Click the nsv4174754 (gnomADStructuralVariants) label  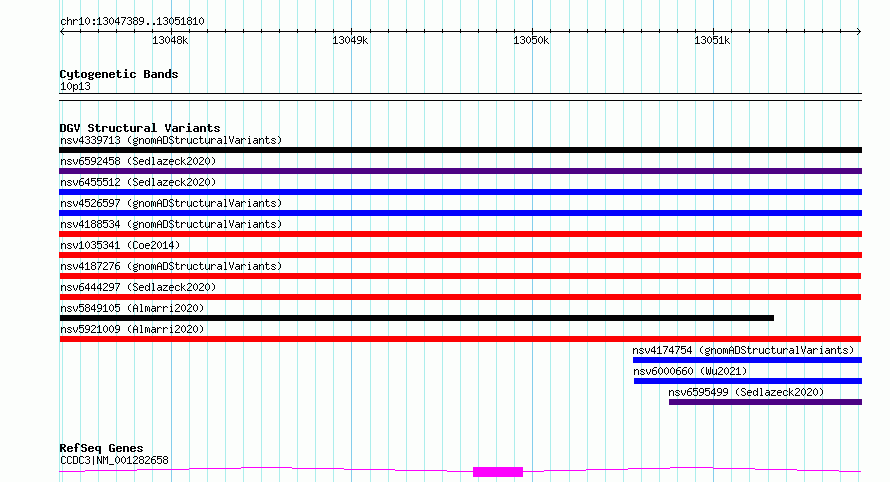tap(743, 350)
